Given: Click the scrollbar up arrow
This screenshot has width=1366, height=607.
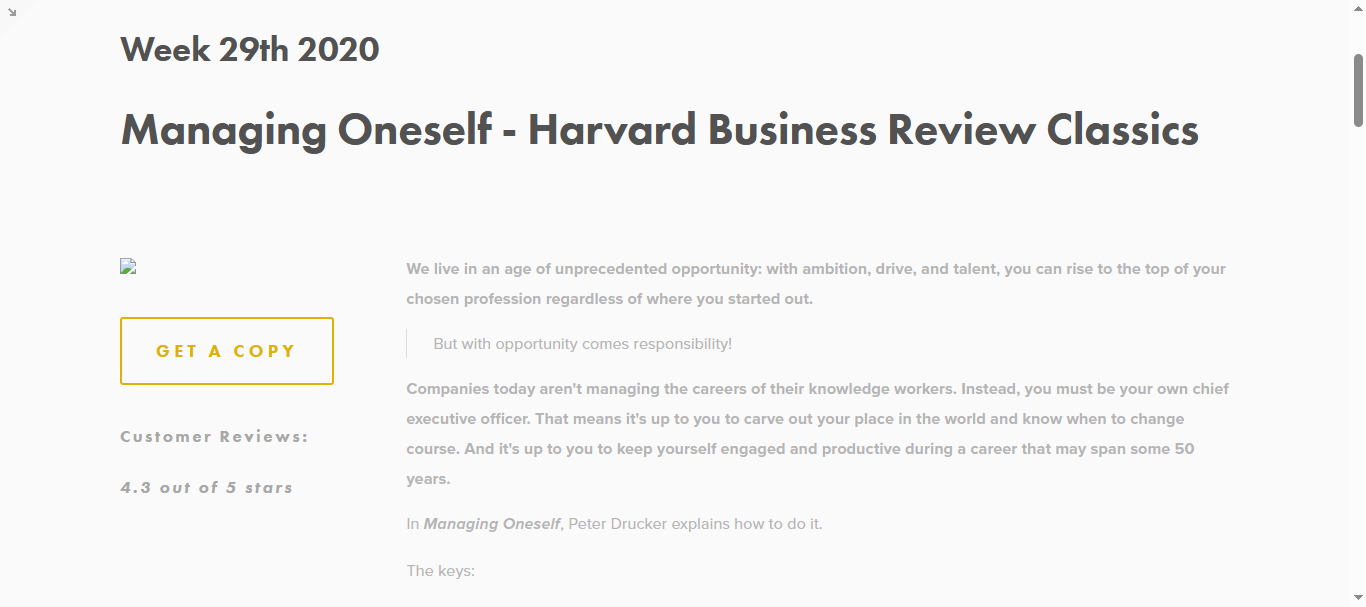Looking at the screenshot, I should pos(1358,8).
